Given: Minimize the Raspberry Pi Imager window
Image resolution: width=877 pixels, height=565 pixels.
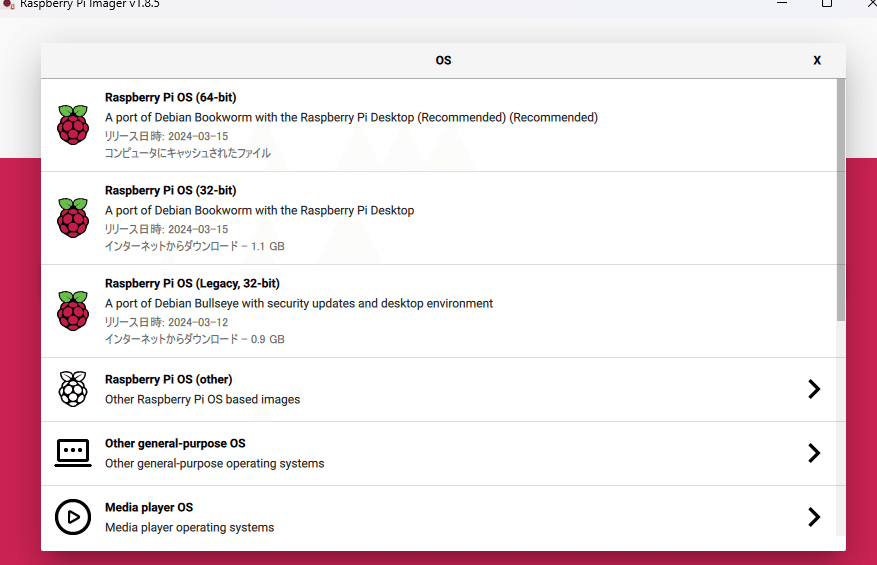Looking at the screenshot, I should click(x=782, y=3).
